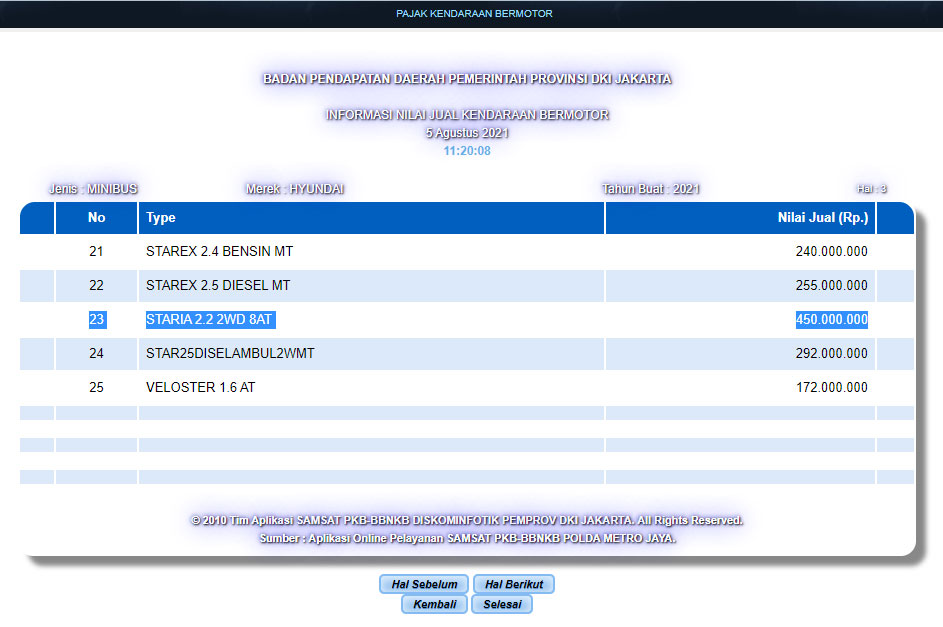943x627 pixels.
Task: Select the STAR25DISELAMBUL2WMT type
Action: (x=230, y=353)
